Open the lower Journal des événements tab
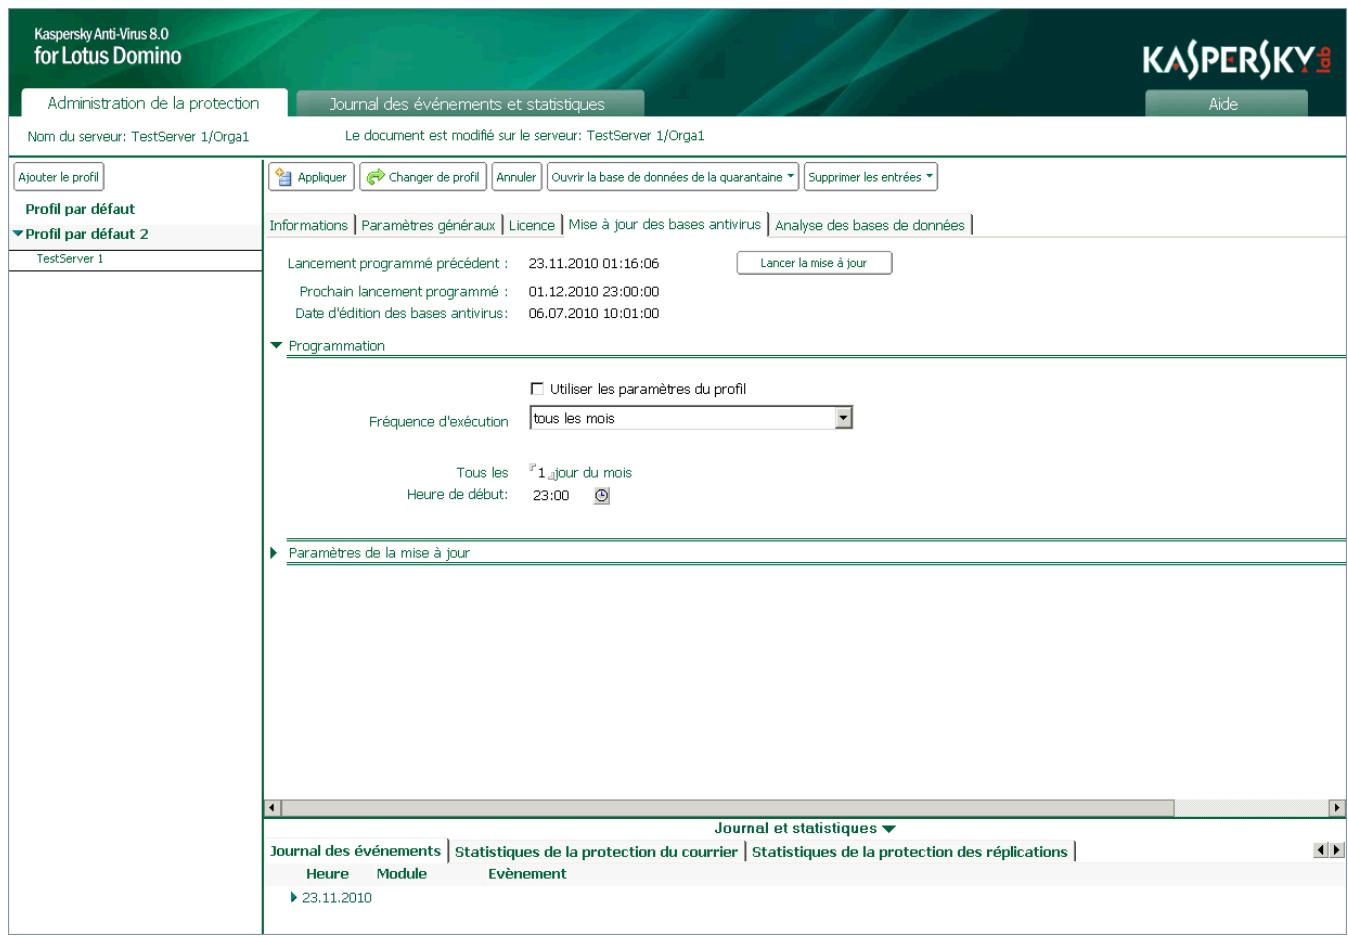The height and width of the screenshot is (937, 1348). 355,851
